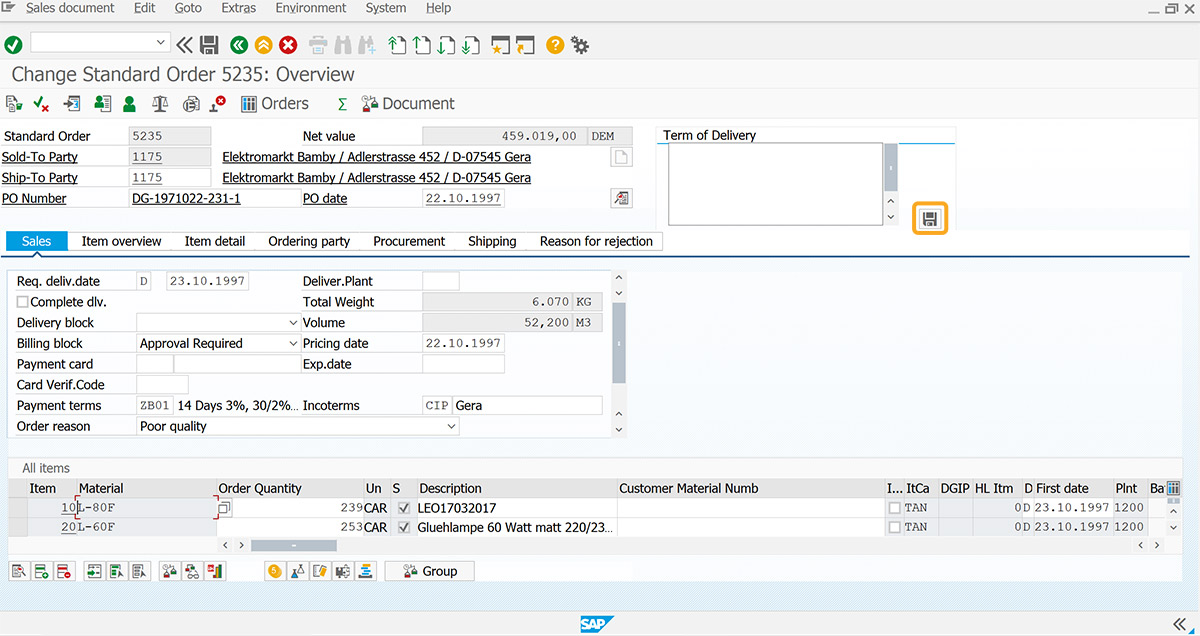Viewport: 1200px width, 636px height.
Task: Open the Reason for rejection tab
Action: click(596, 241)
